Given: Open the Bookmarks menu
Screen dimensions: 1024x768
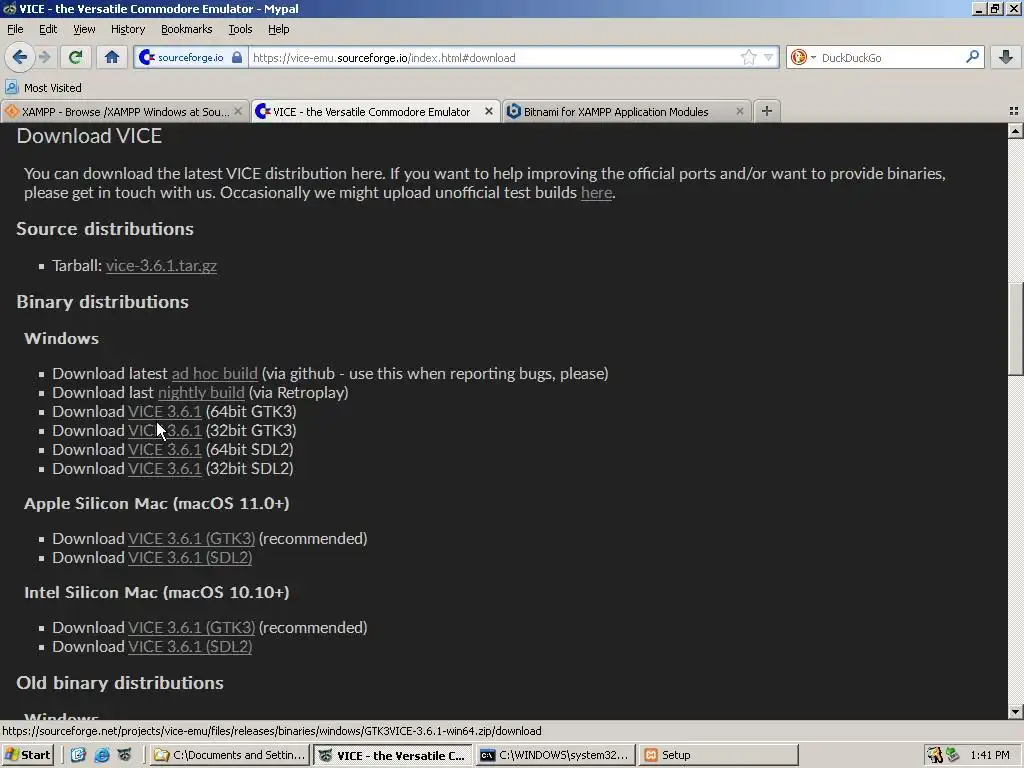Looking at the screenshot, I should pos(187,29).
